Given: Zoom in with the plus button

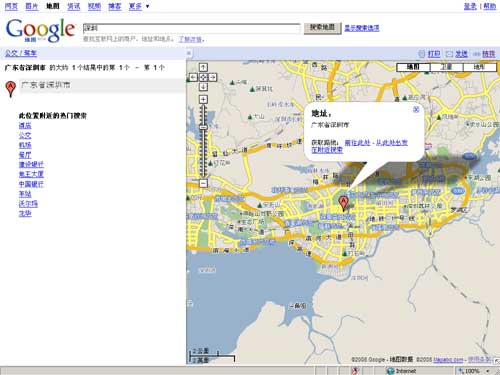Looking at the screenshot, I should [x=203, y=99].
